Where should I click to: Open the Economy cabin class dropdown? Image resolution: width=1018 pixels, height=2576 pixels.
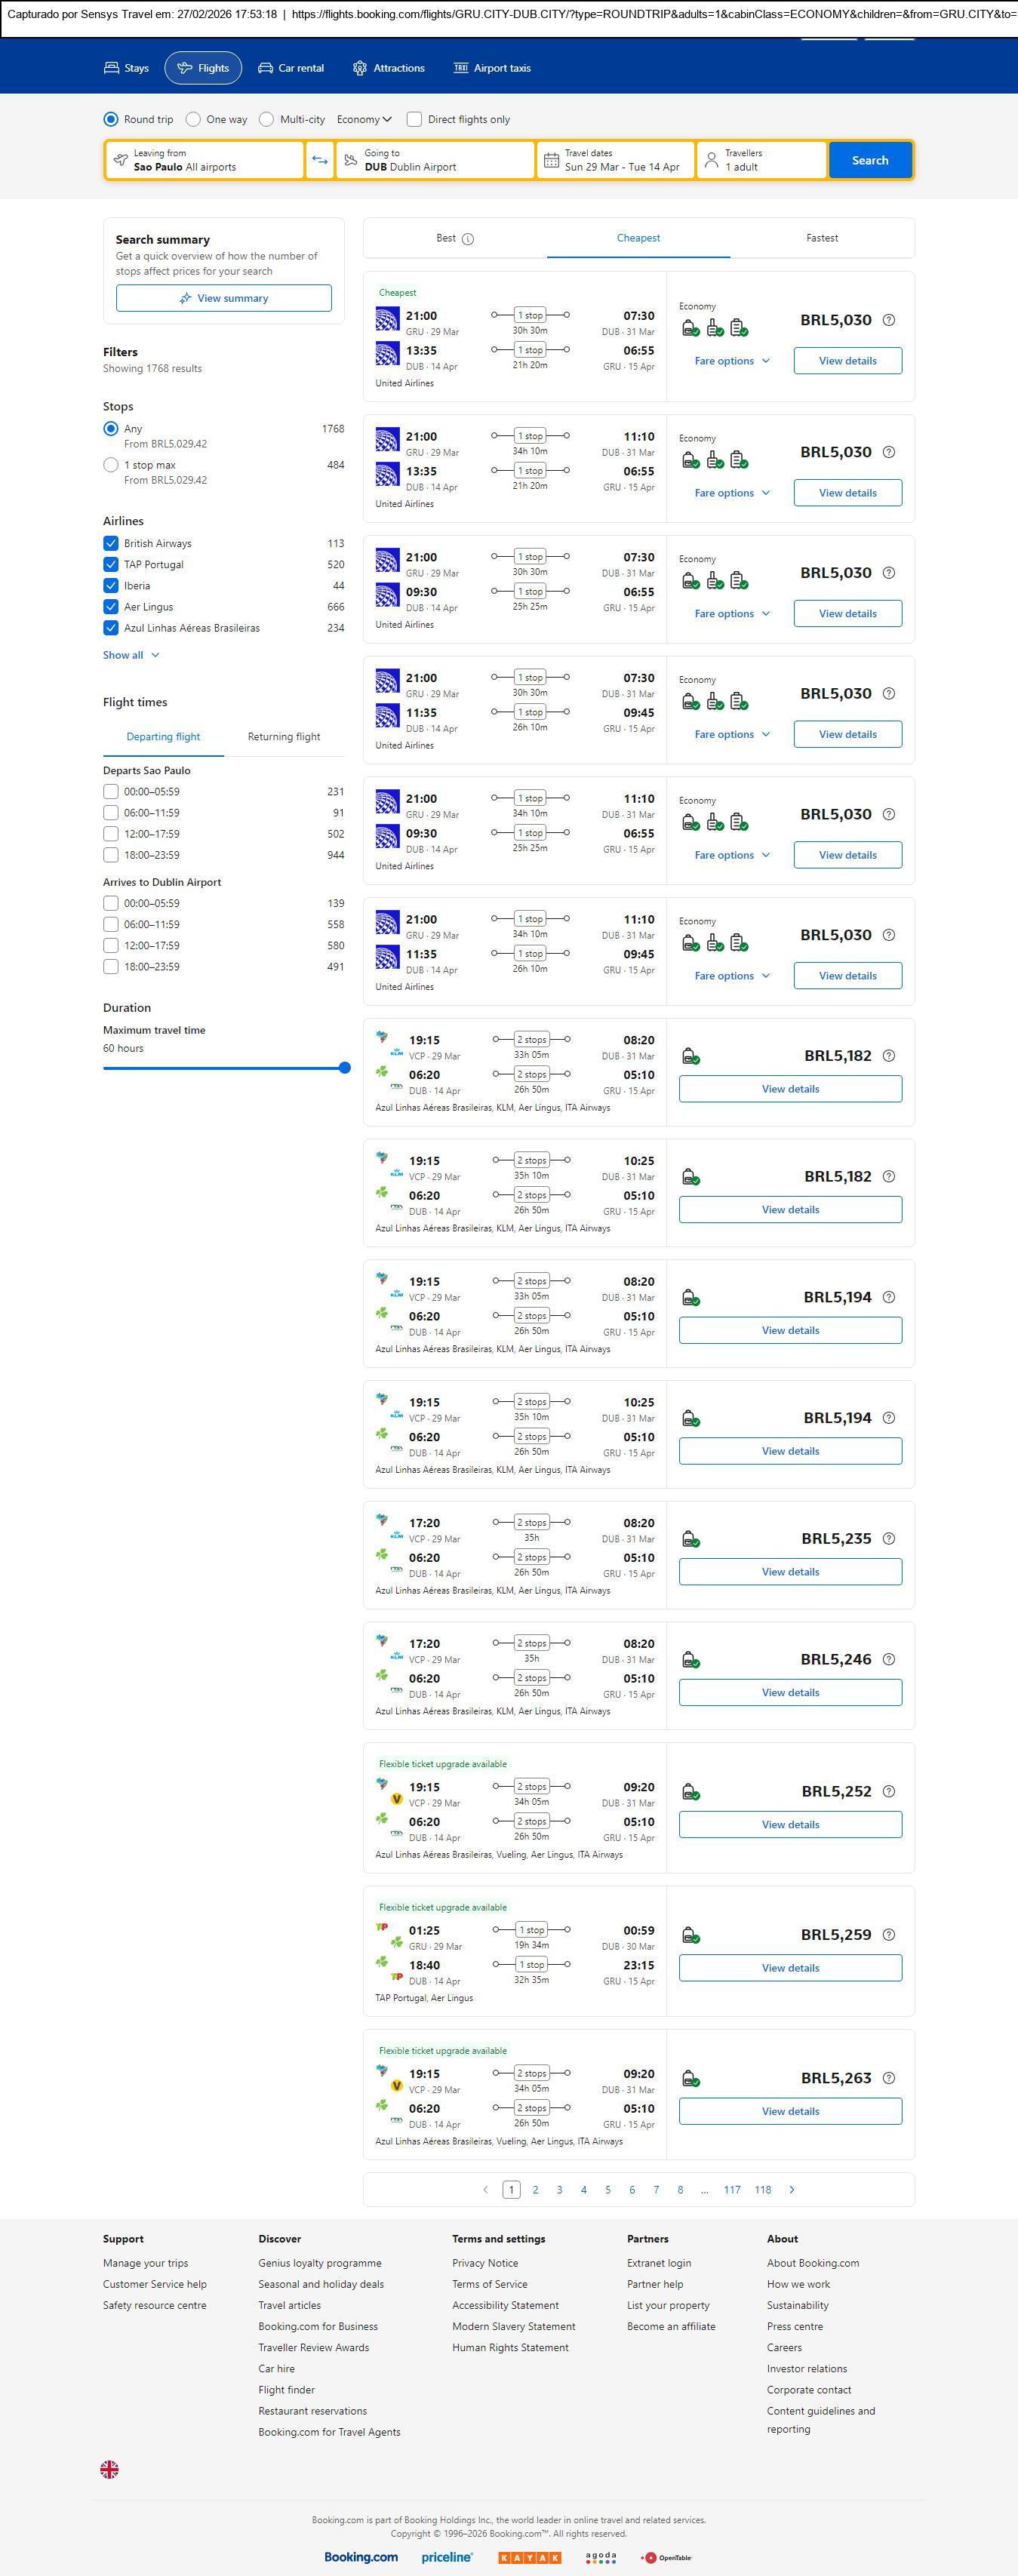click(x=364, y=119)
